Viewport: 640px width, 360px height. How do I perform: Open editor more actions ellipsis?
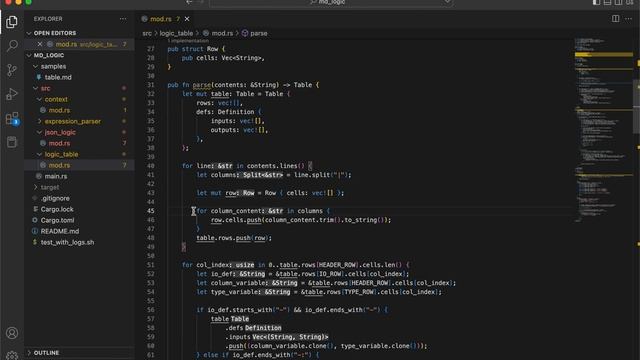(629, 19)
